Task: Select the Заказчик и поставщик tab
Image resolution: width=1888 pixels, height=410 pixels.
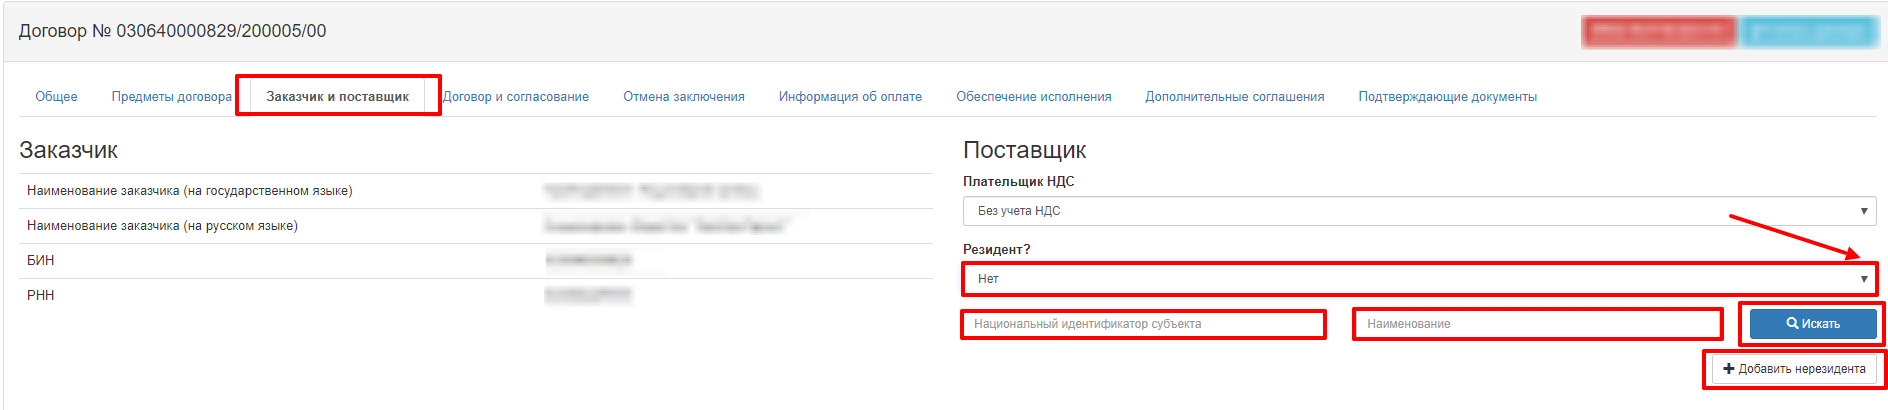Action: pyautogui.click(x=337, y=97)
